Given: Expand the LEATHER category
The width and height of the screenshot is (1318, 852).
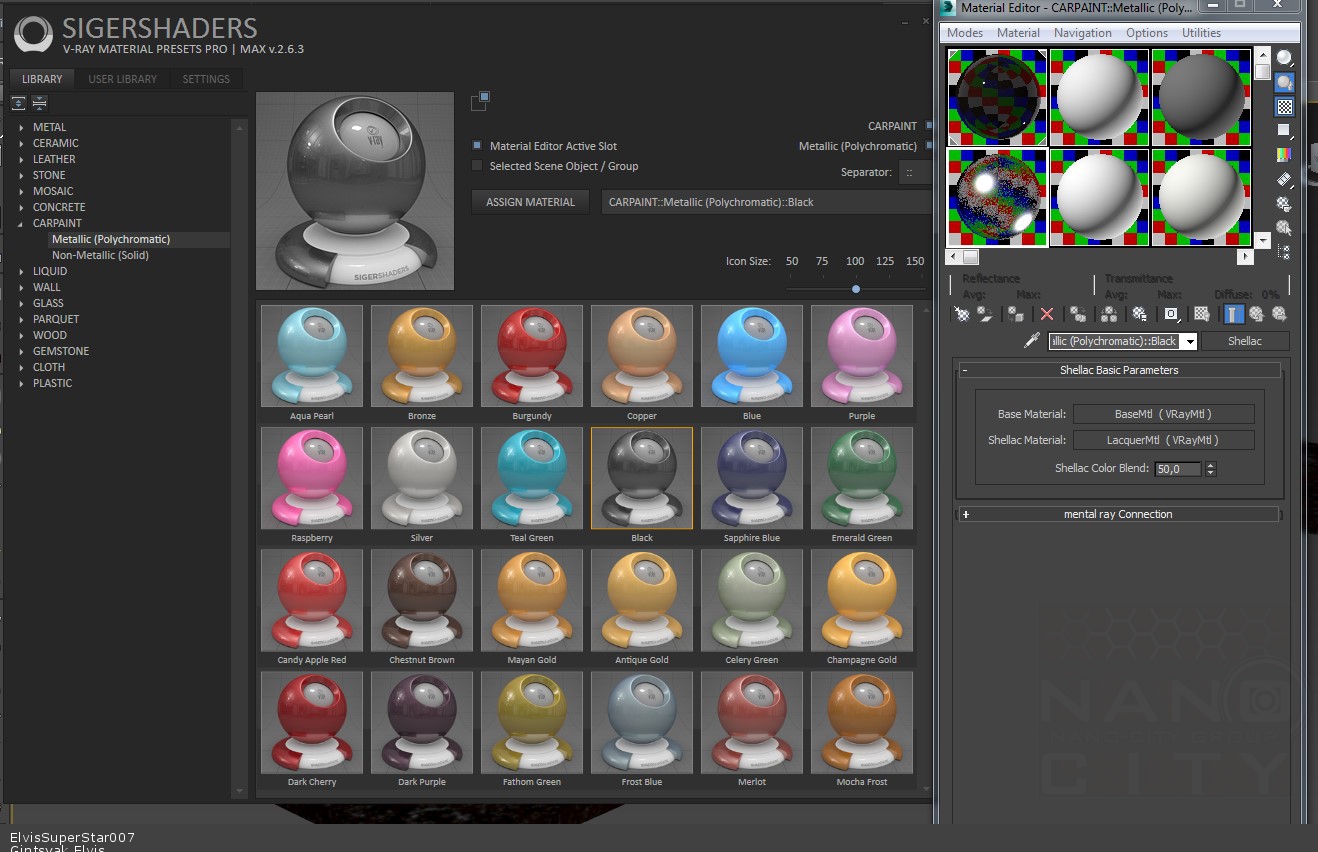Looking at the screenshot, I should (21, 159).
